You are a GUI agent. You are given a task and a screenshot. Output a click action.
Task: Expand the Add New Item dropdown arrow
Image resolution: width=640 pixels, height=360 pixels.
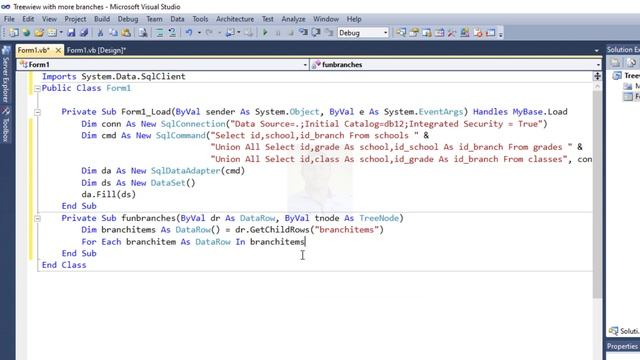pyautogui.click(x=61, y=33)
